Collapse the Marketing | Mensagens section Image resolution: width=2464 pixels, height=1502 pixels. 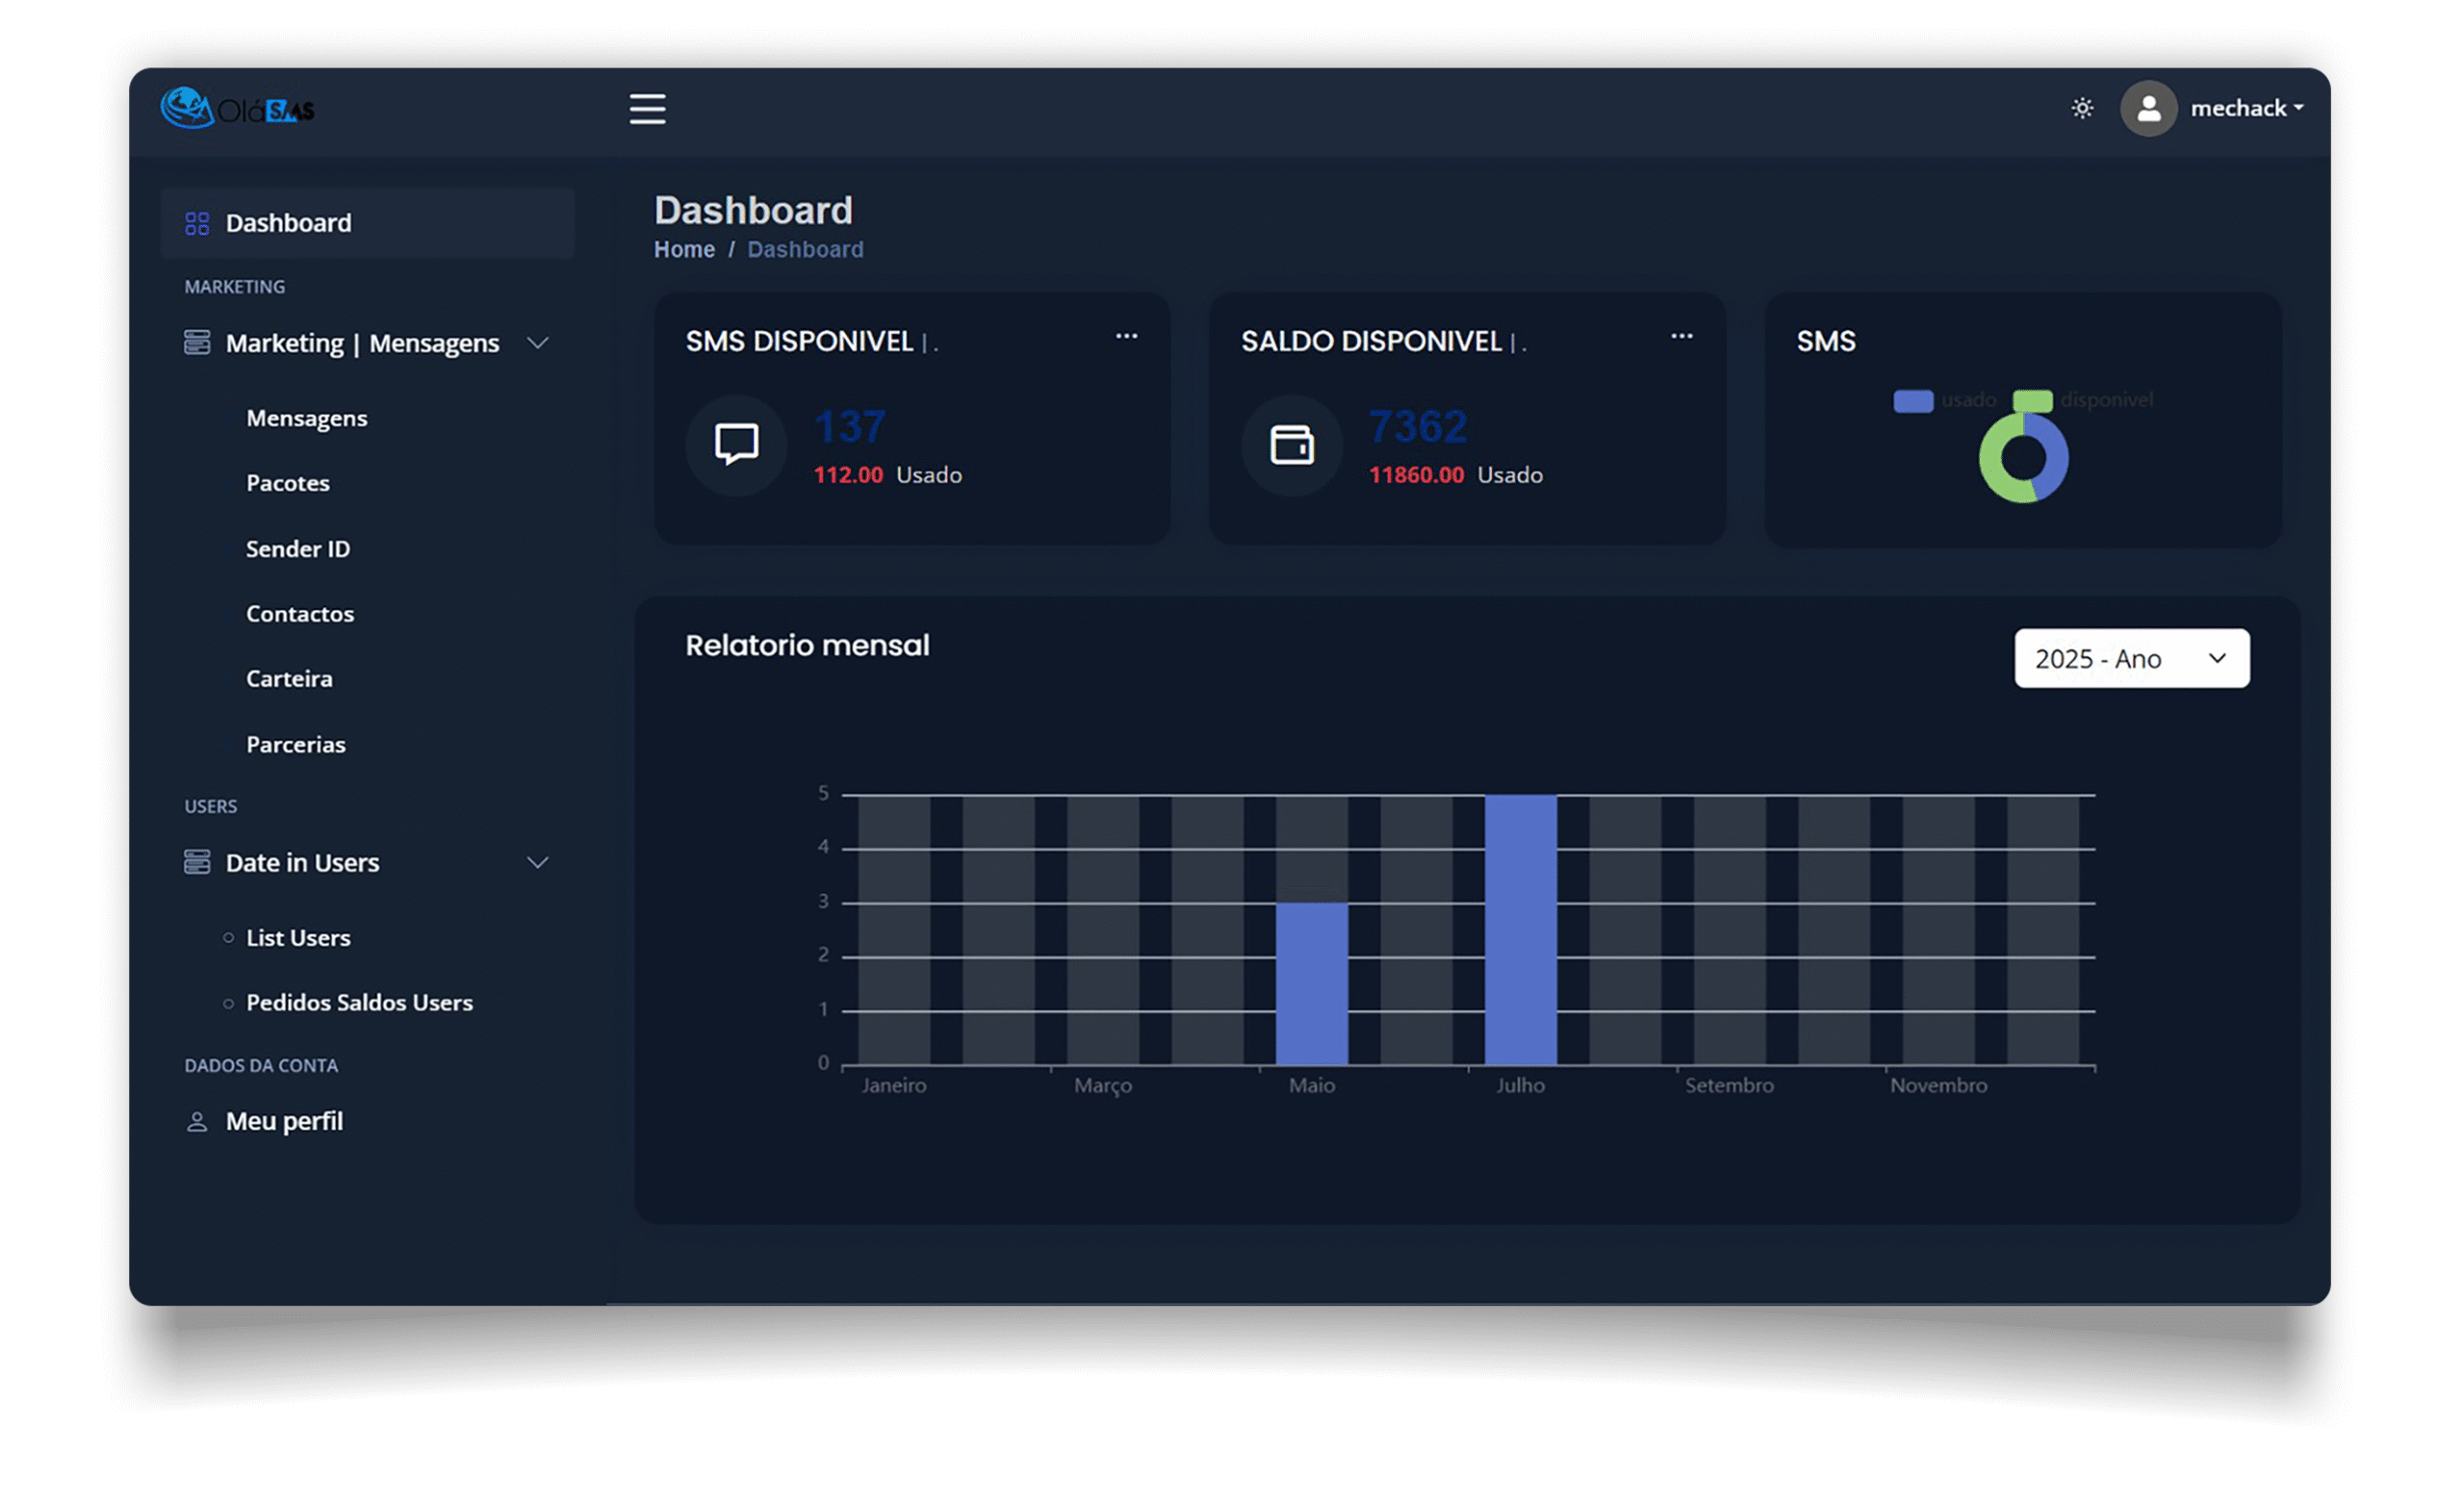coord(537,343)
